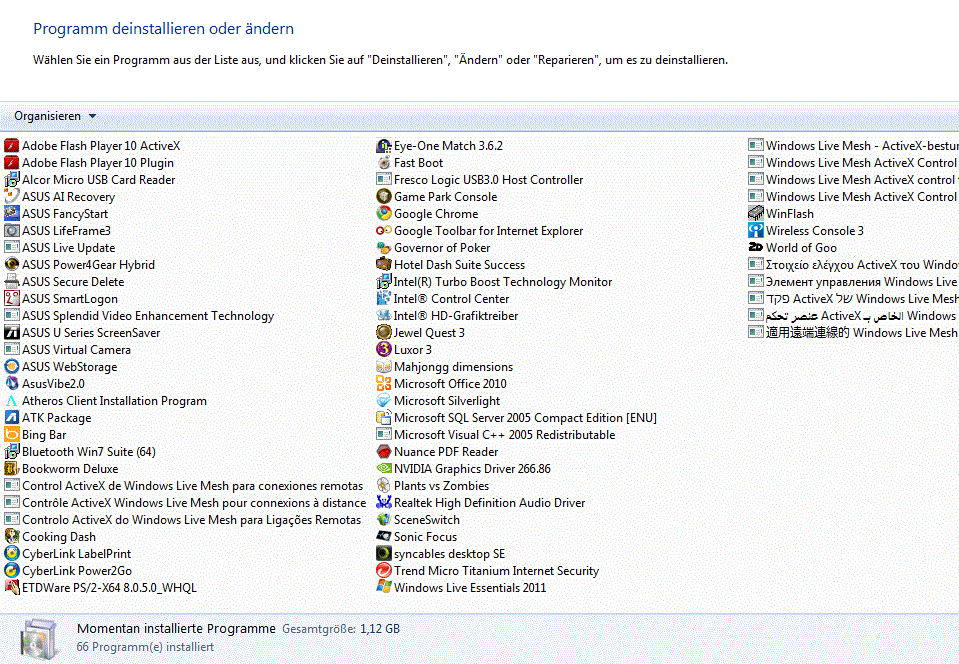Select ASUS Secure Delete entry
Image resolution: width=959 pixels, height=664 pixels.
pos(64,282)
